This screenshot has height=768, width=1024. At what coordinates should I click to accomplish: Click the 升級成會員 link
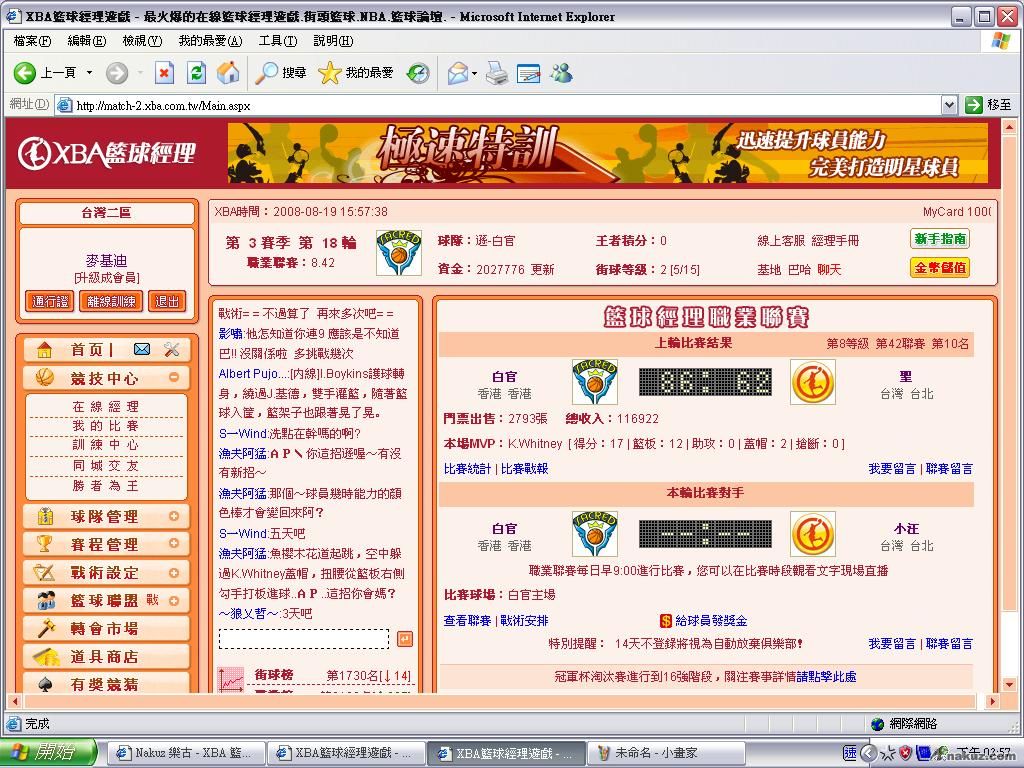click(106, 278)
